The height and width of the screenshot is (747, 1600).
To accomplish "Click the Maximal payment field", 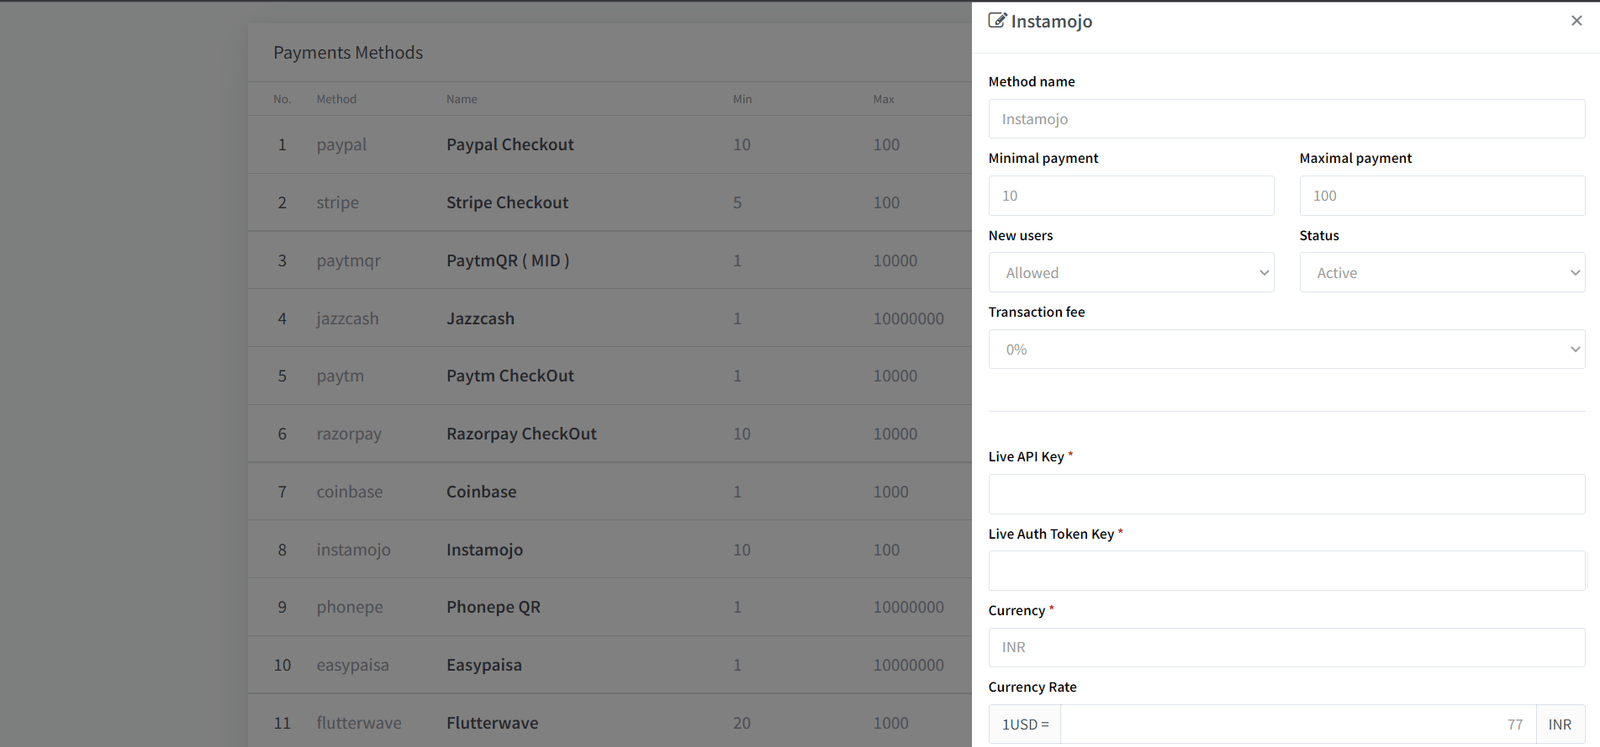I will 1441,196.
